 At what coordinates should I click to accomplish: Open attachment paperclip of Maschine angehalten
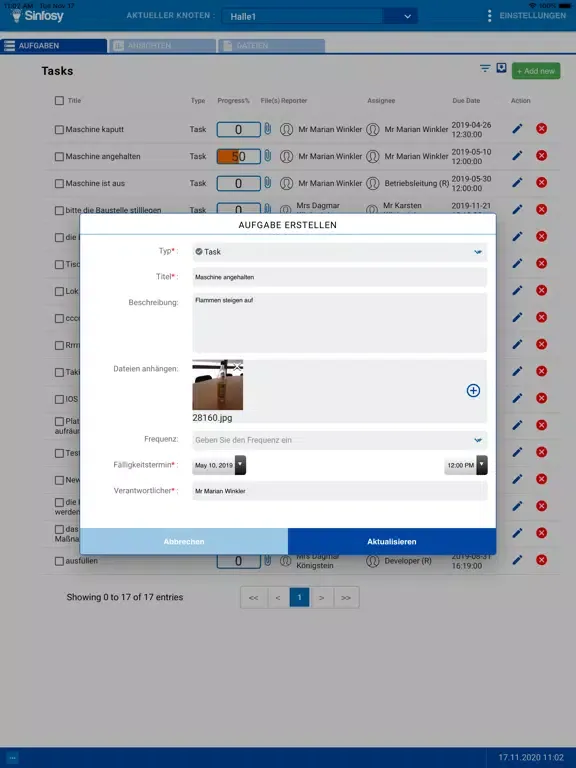pyautogui.click(x=267, y=156)
